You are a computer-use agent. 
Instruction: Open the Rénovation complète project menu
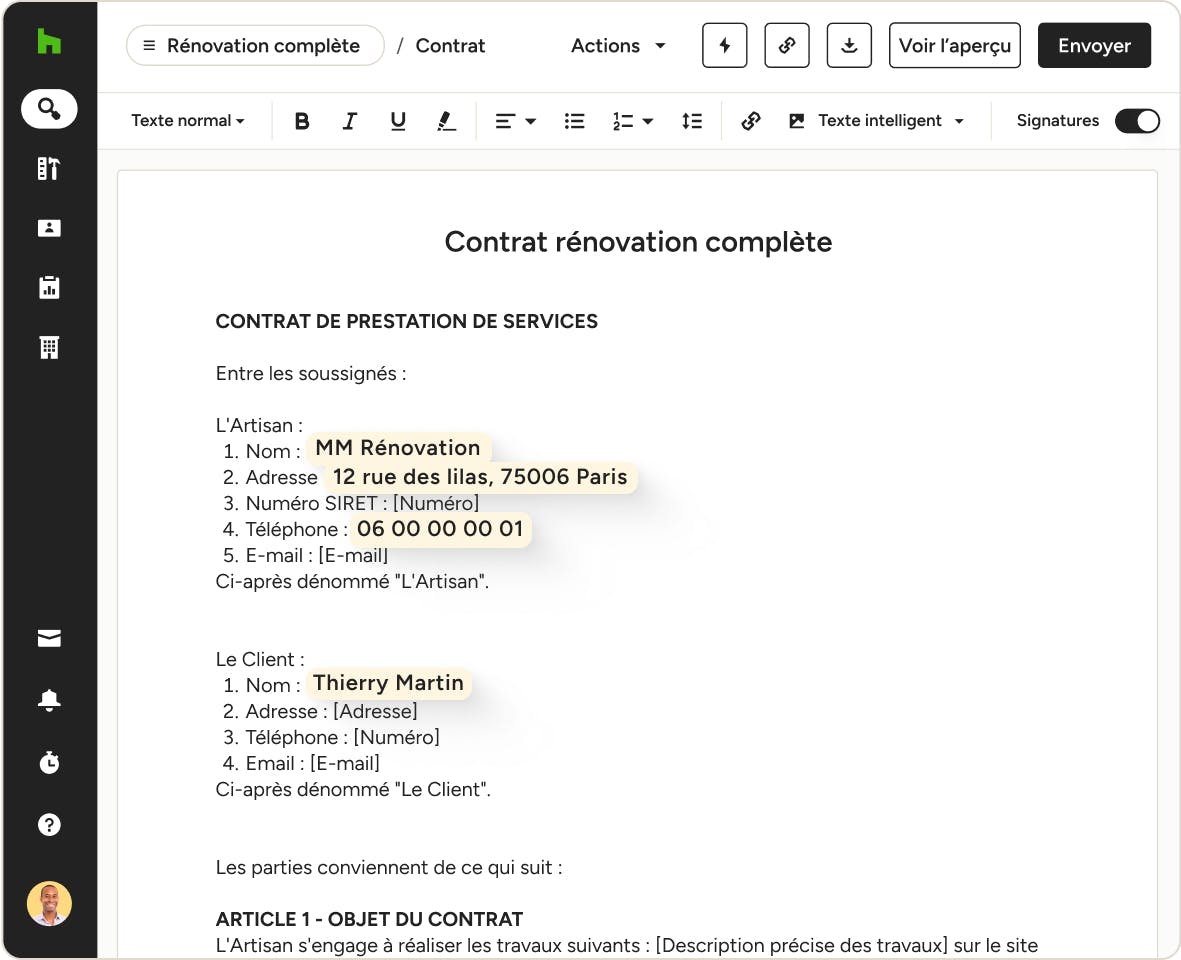254,46
